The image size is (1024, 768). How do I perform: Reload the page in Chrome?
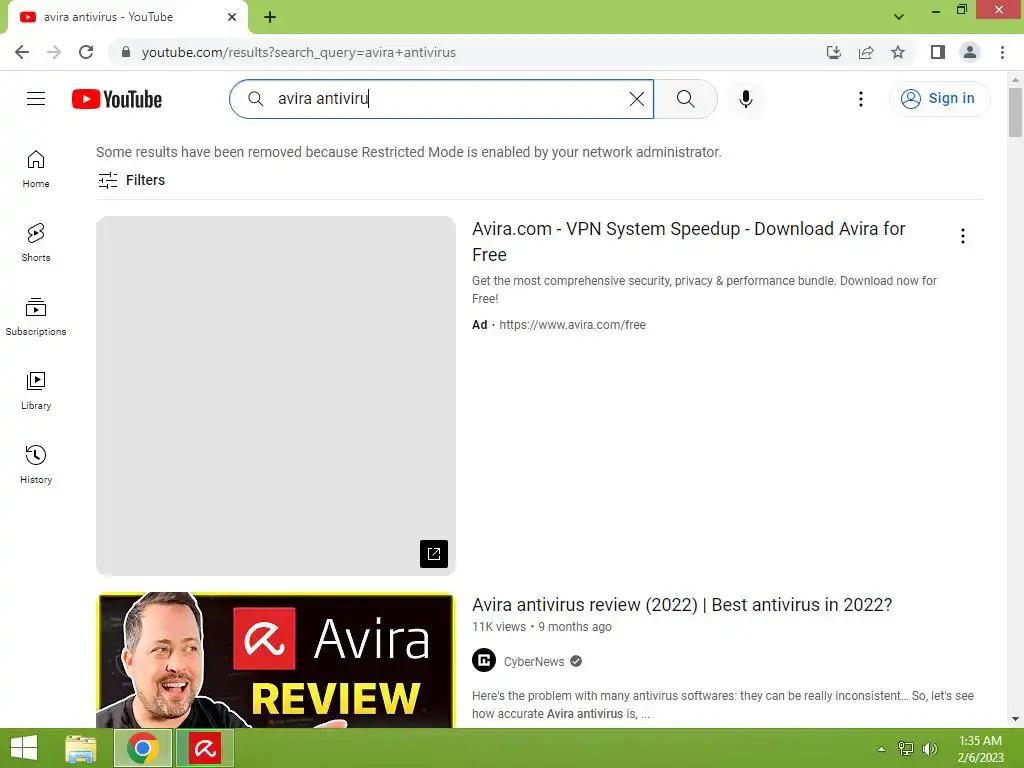click(86, 52)
